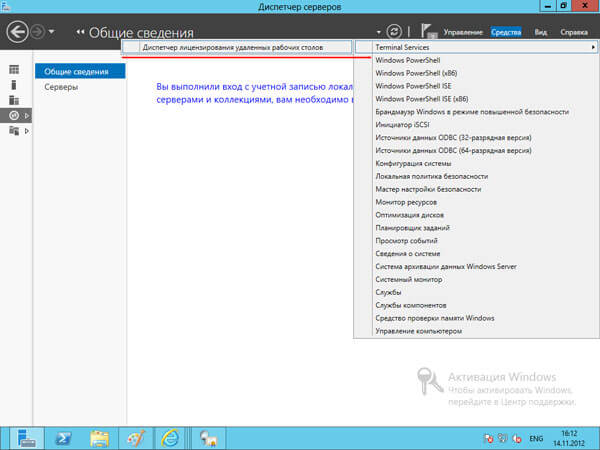Open the Средства menu
Viewport: 600px width, 450px height.
click(506, 32)
